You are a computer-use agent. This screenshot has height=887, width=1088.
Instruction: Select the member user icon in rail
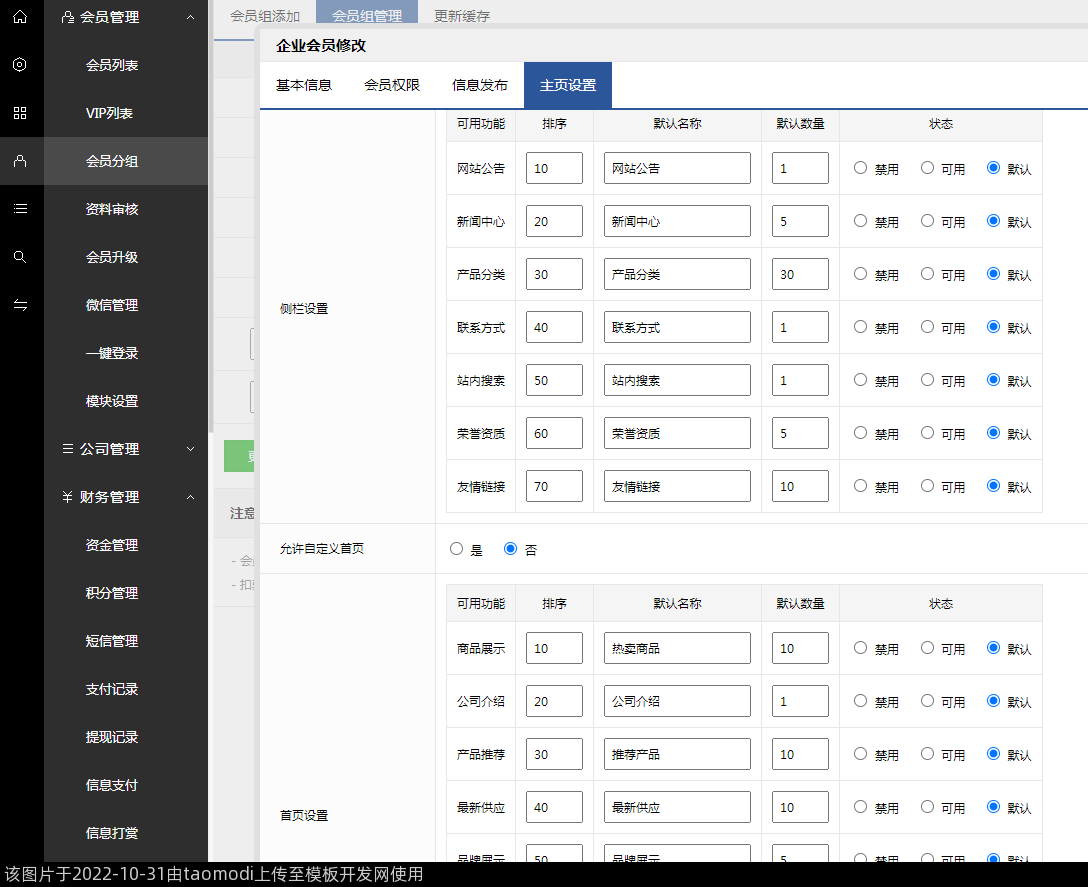[20, 161]
